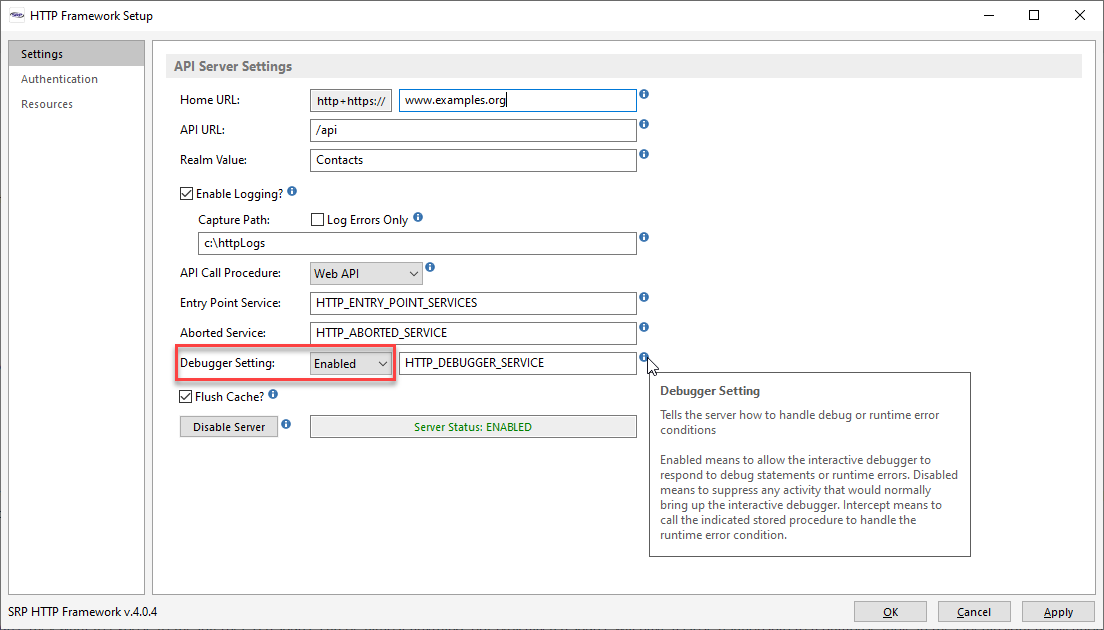Click the http+https:// protocol button

(x=351, y=101)
